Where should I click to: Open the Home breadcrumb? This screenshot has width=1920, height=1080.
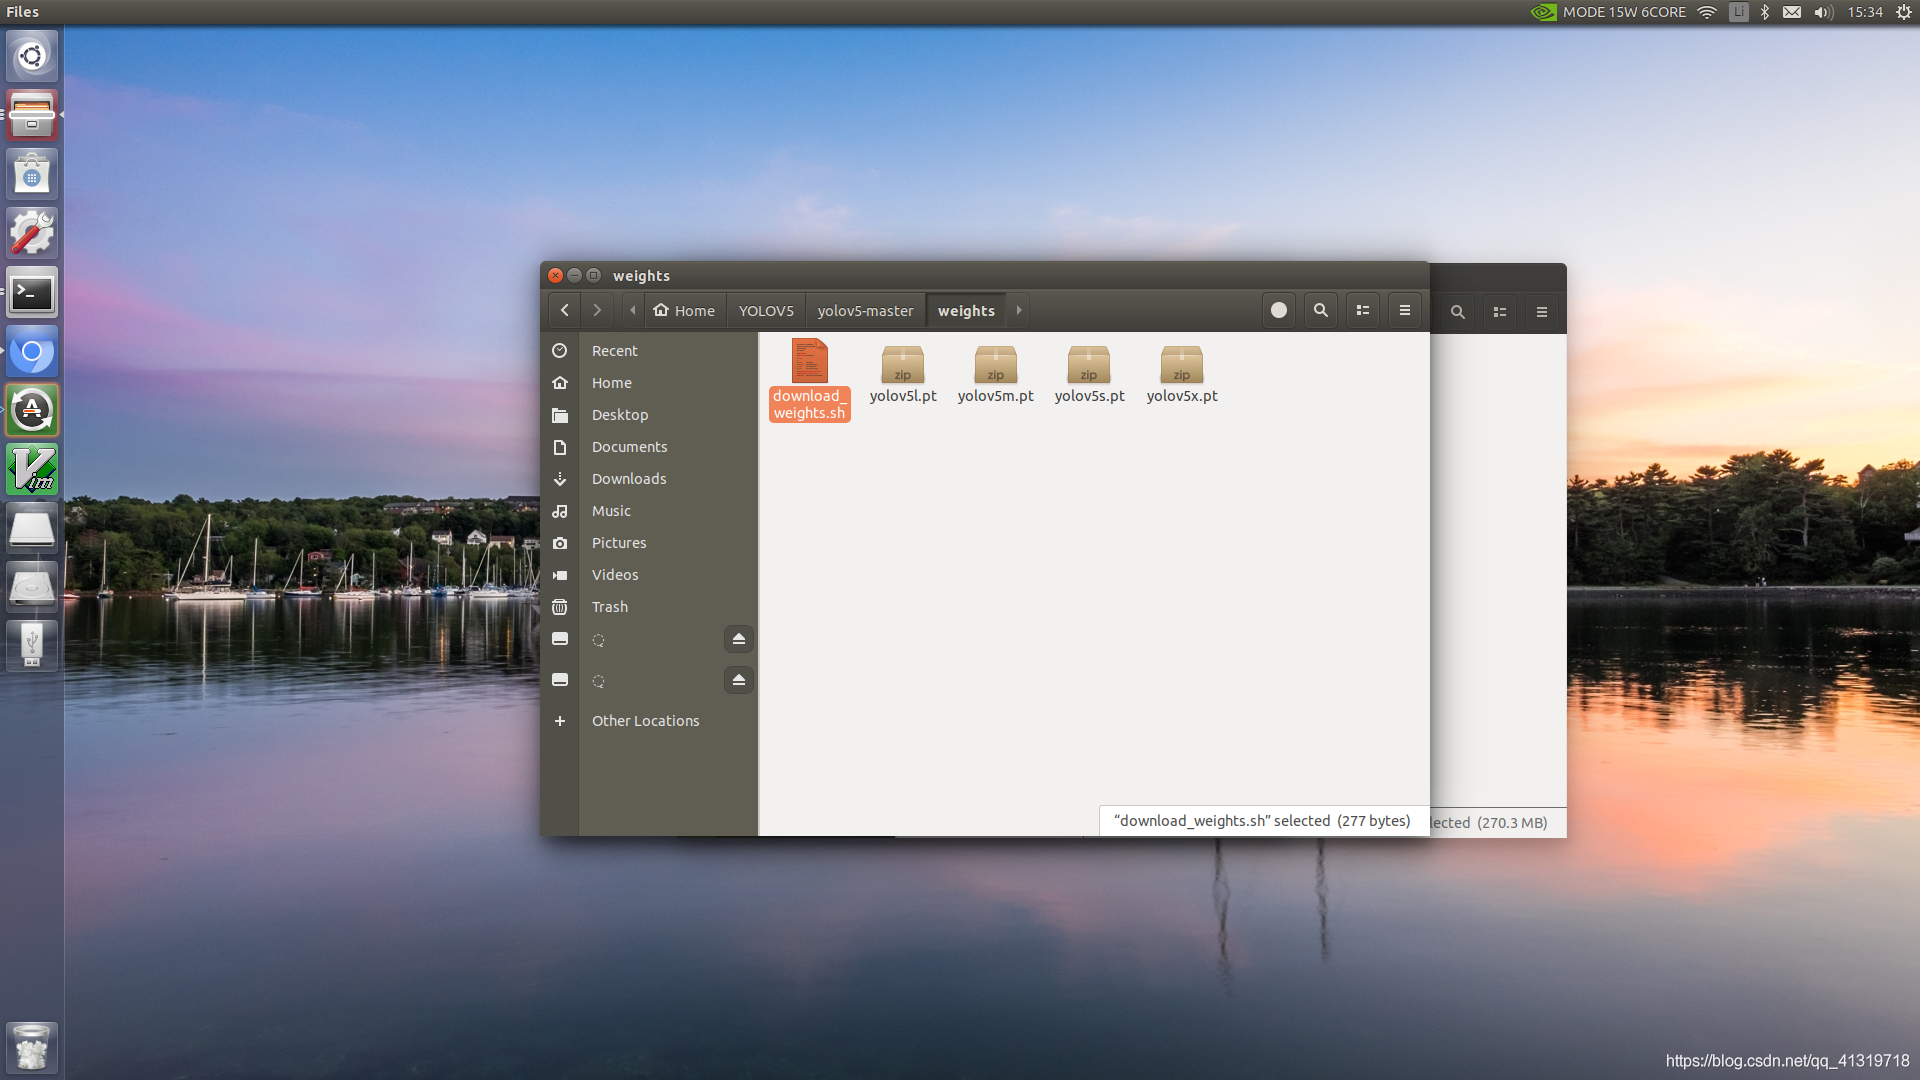685,310
